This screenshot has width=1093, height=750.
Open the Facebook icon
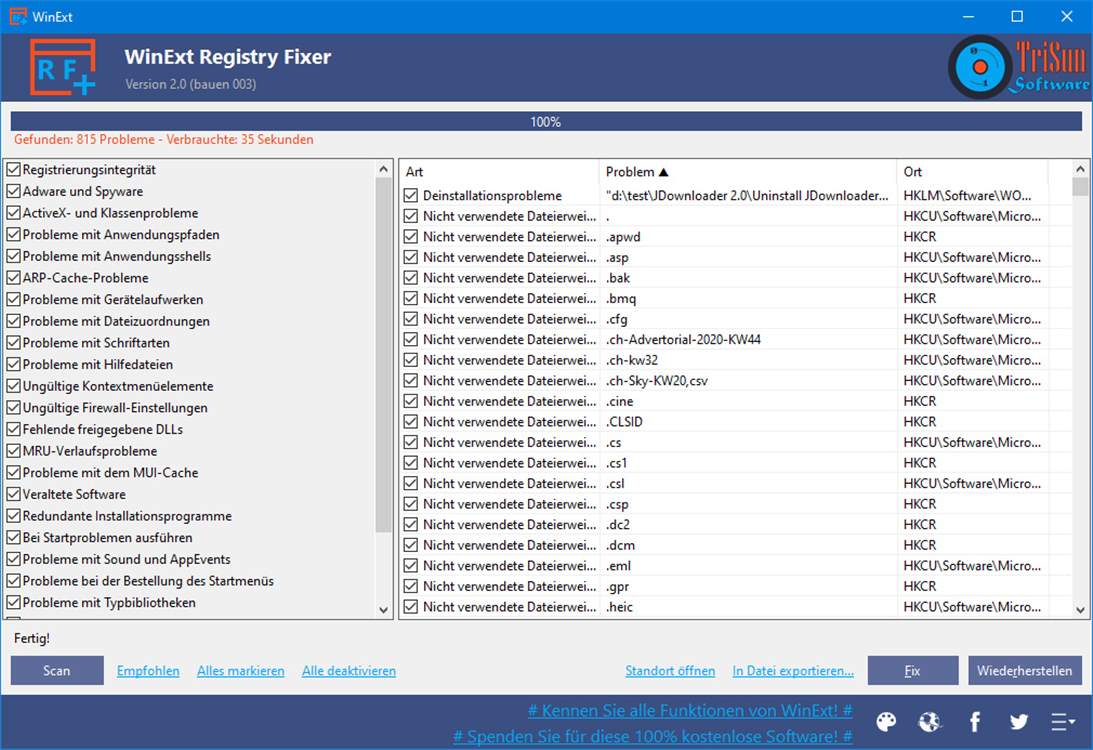point(974,721)
